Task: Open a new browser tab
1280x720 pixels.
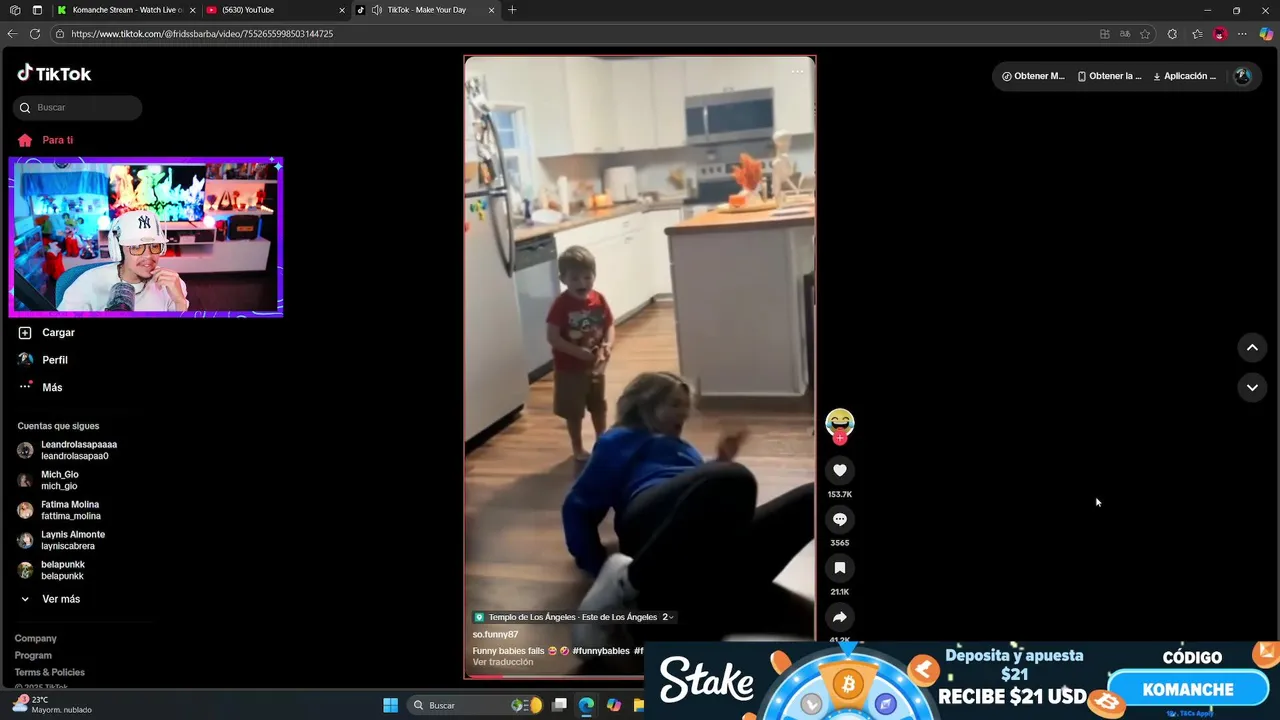Action: coord(512,10)
